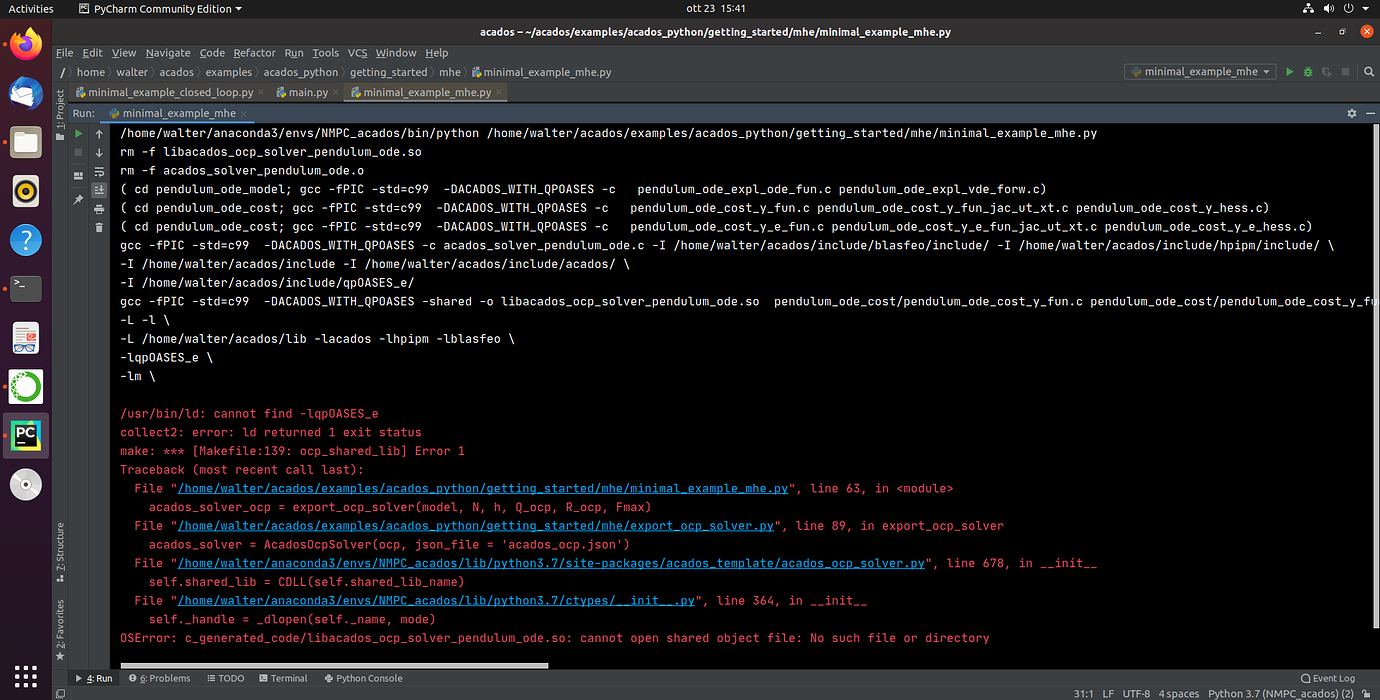The image size is (1380, 700).
Task: Click the print console output icon
Action: [x=99, y=209]
